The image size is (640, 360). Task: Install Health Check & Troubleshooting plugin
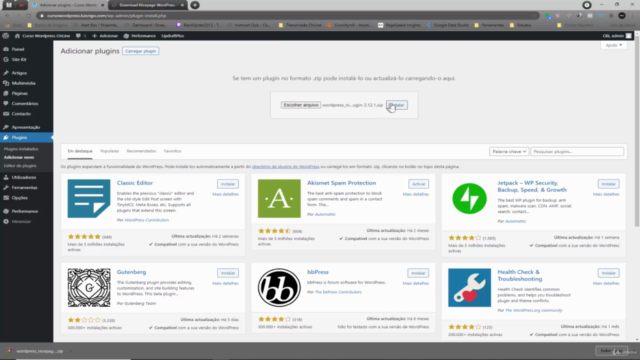tap(609, 273)
